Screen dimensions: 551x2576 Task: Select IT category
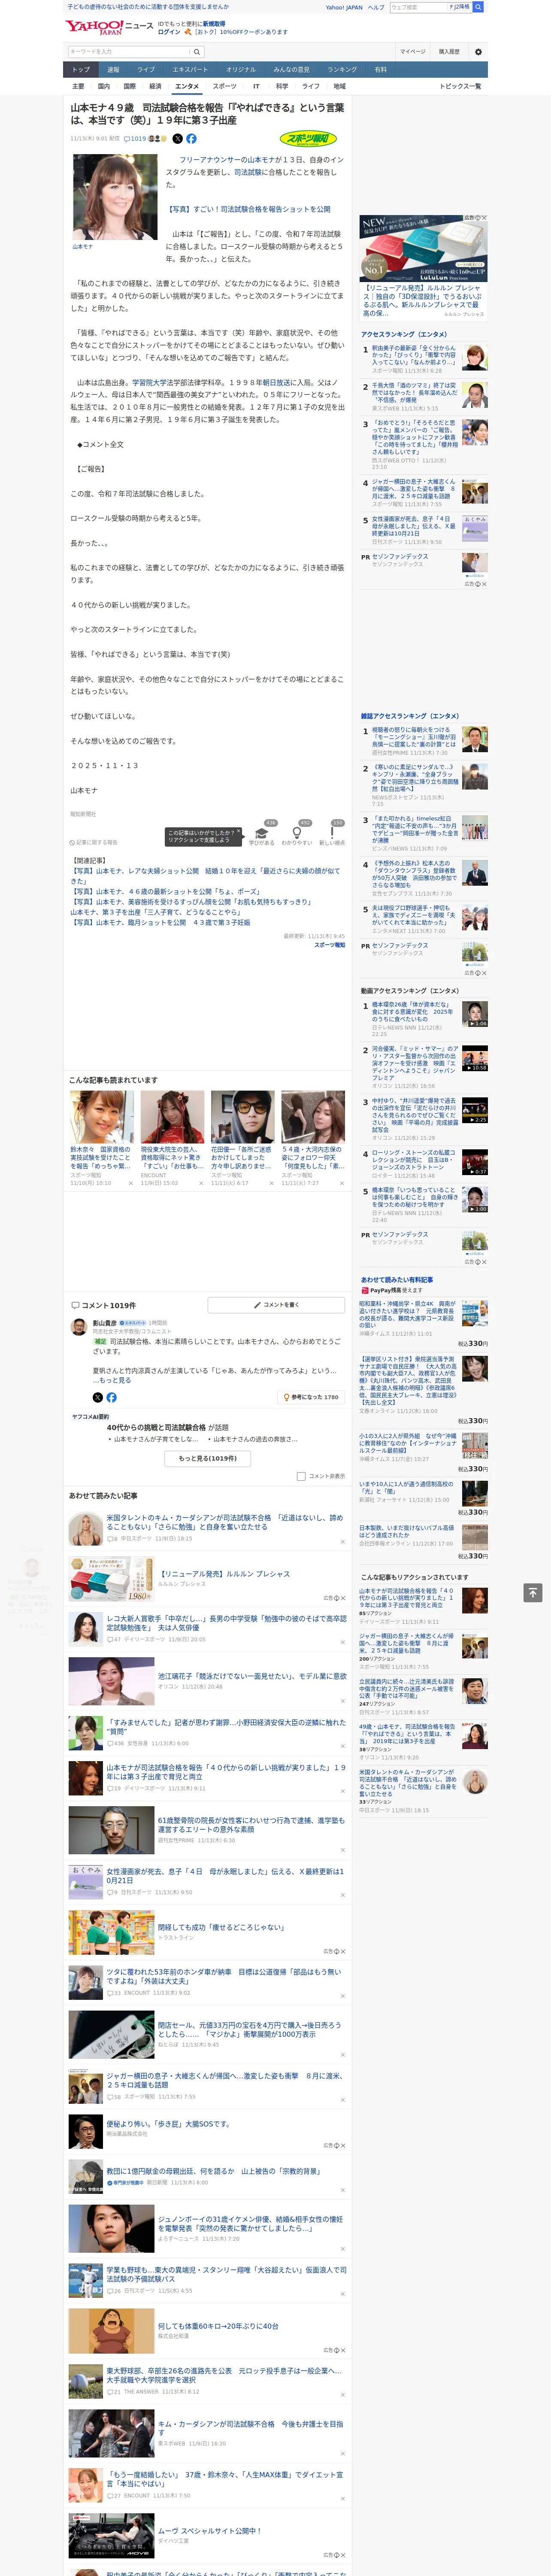[256, 86]
